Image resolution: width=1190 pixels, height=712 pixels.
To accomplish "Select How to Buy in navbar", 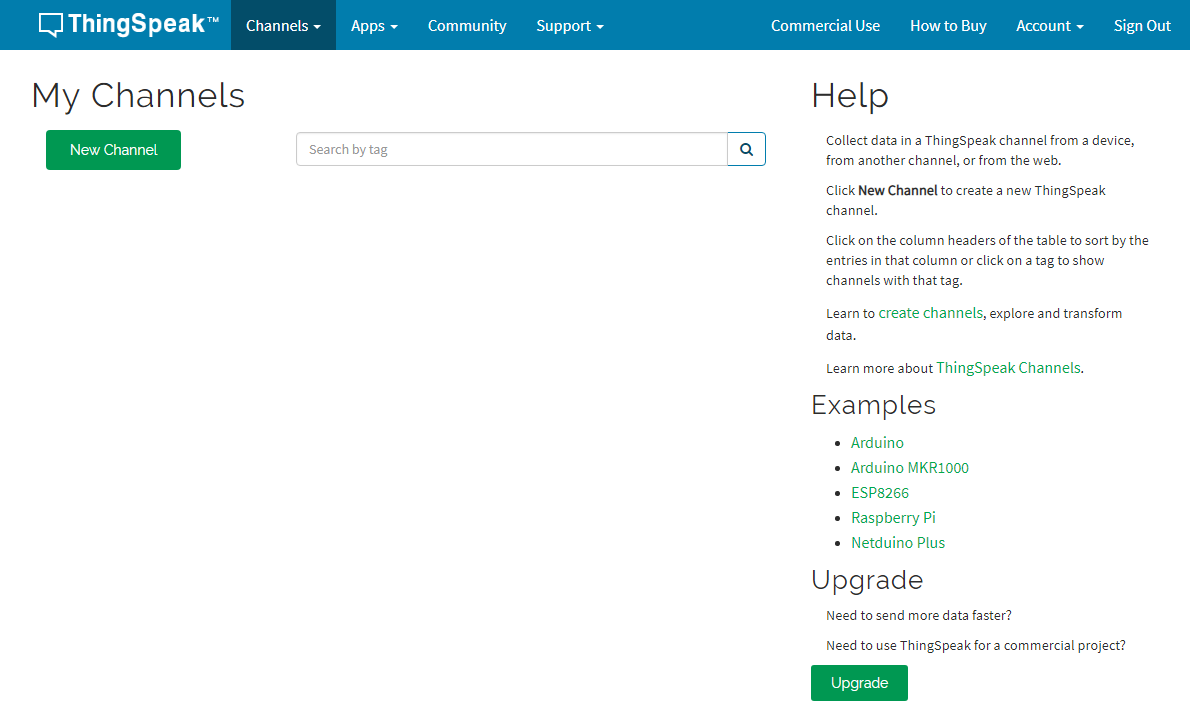I will 948,26.
